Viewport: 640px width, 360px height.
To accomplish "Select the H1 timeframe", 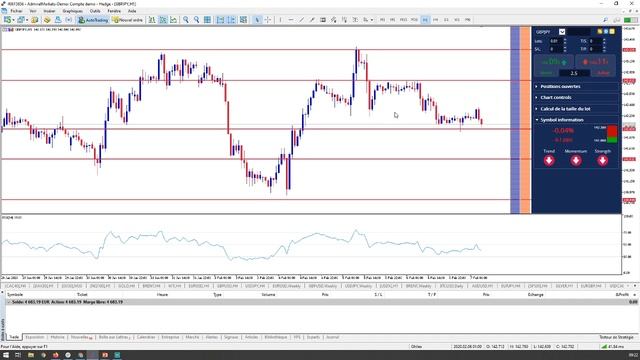I will click(x=425, y=20).
